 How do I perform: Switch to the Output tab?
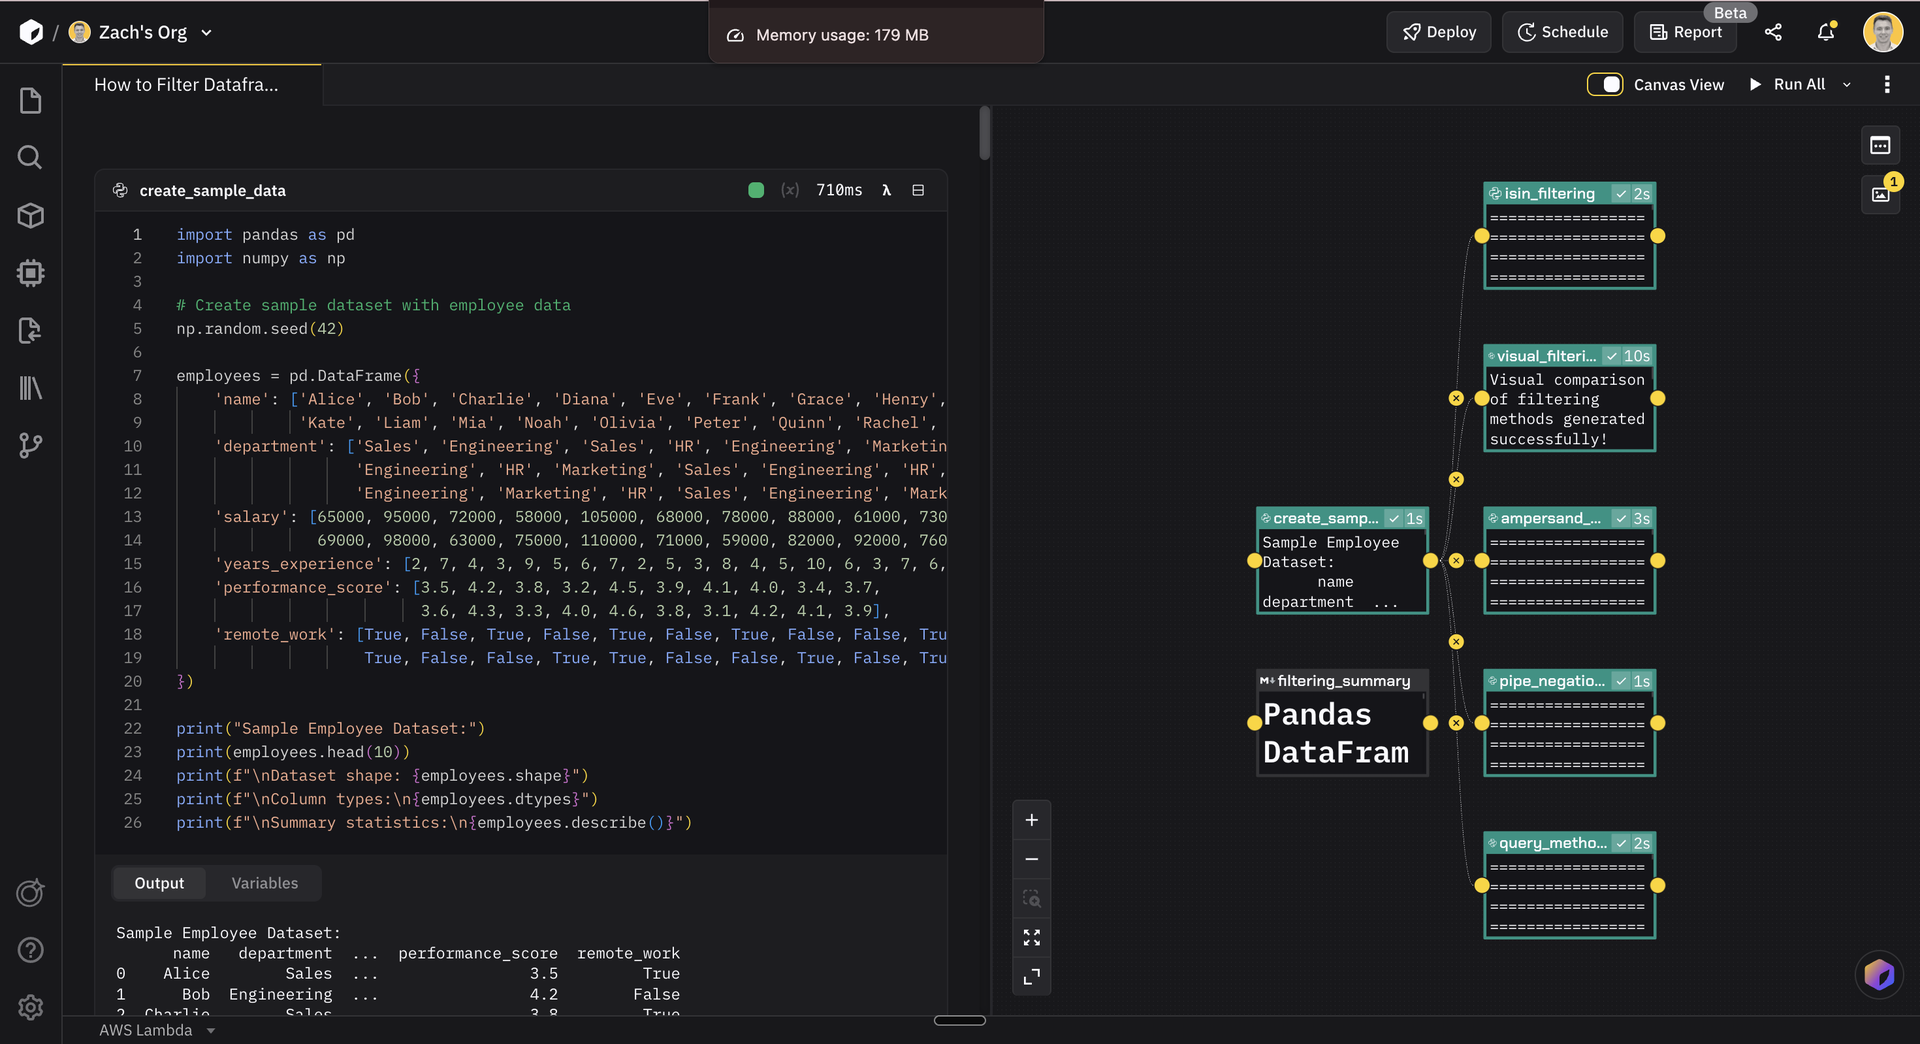tap(159, 883)
